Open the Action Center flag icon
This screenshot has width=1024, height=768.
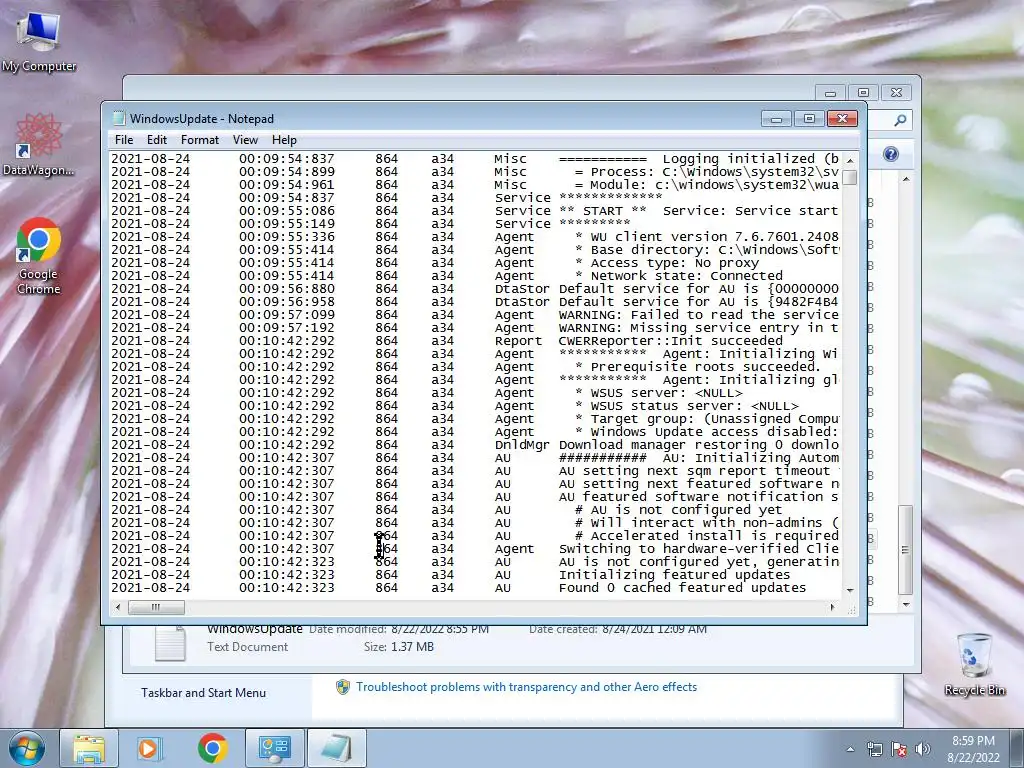[899, 750]
